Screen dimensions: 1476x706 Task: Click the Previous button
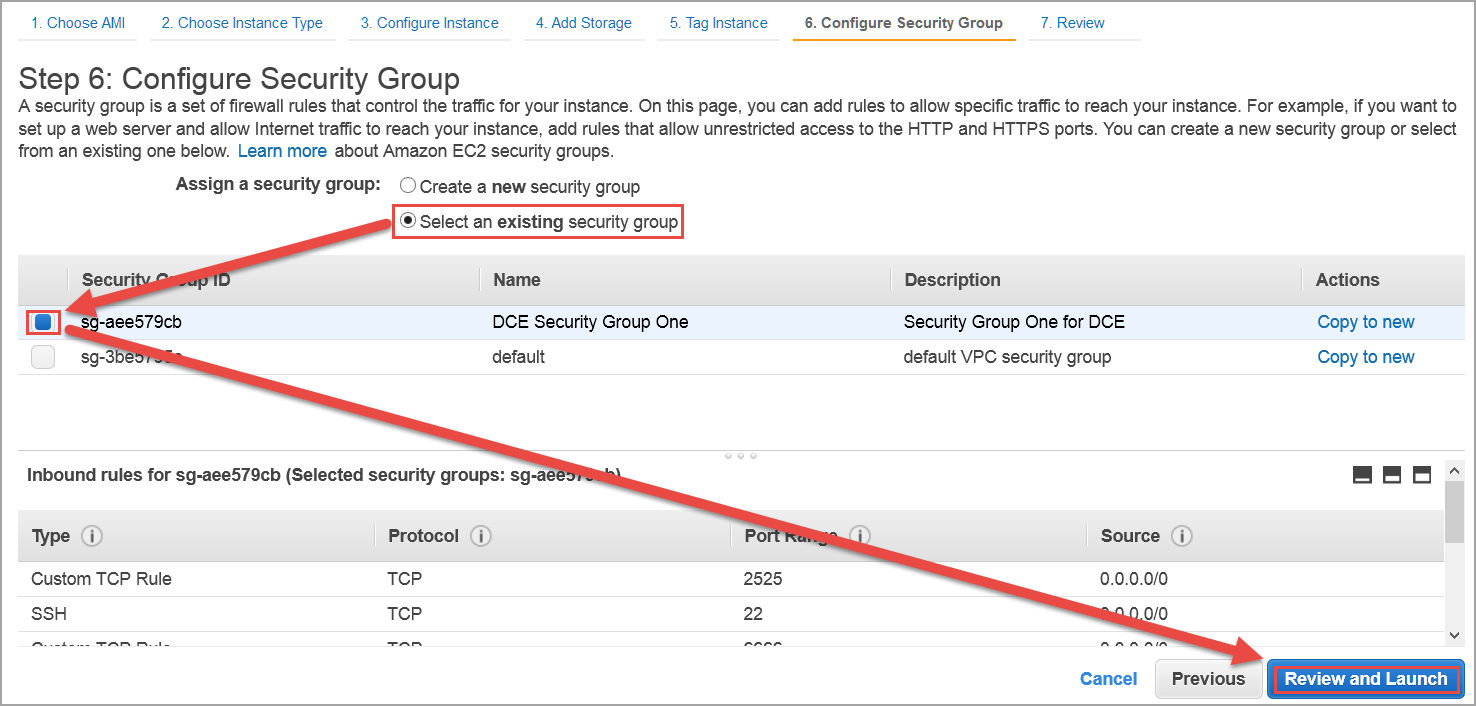coord(1208,679)
